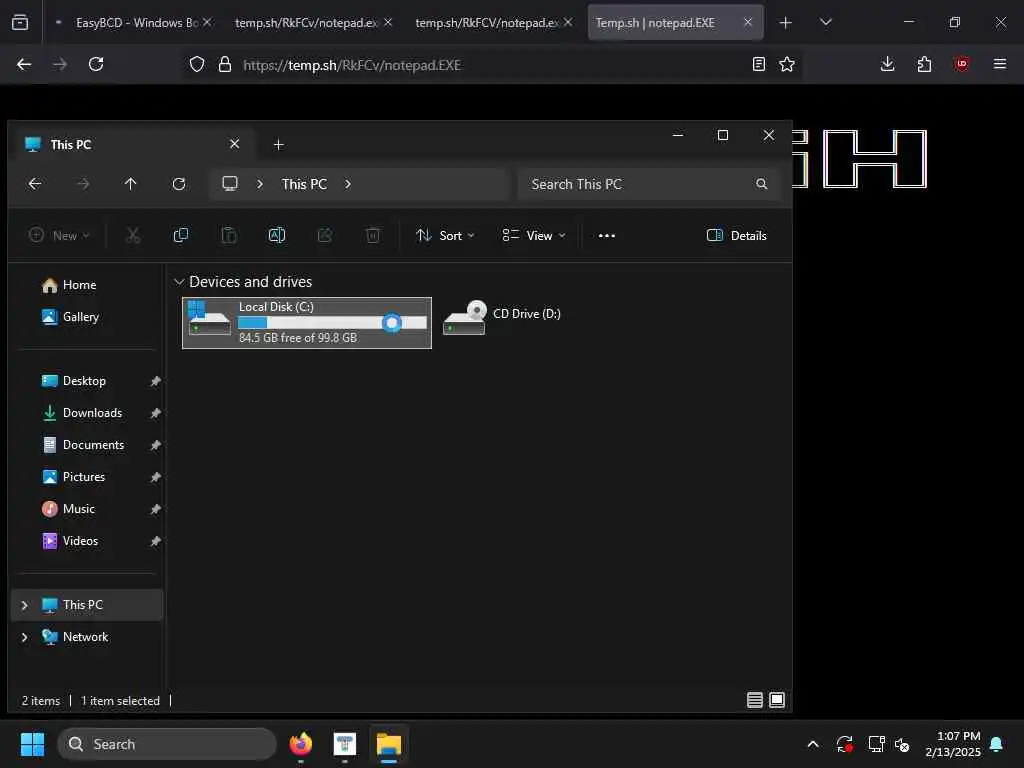Click the Share icon in Explorer toolbar
This screenshot has width=1024, height=768.
[x=325, y=235]
